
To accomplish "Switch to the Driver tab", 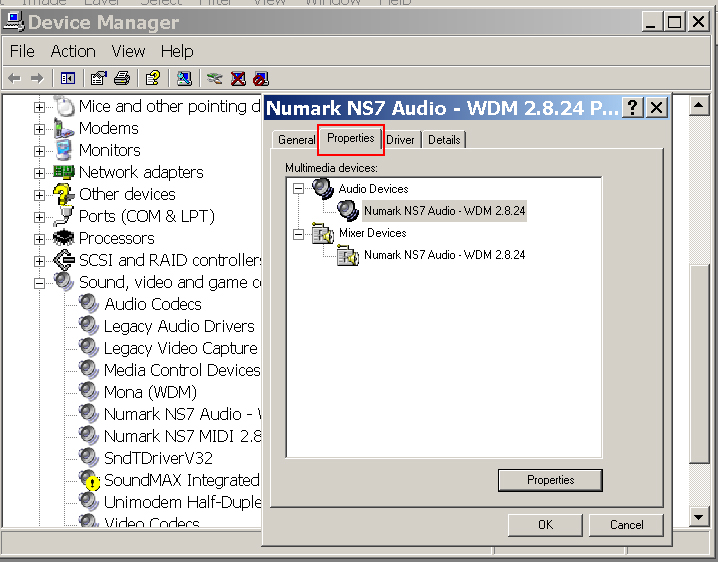I will tap(400, 140).
